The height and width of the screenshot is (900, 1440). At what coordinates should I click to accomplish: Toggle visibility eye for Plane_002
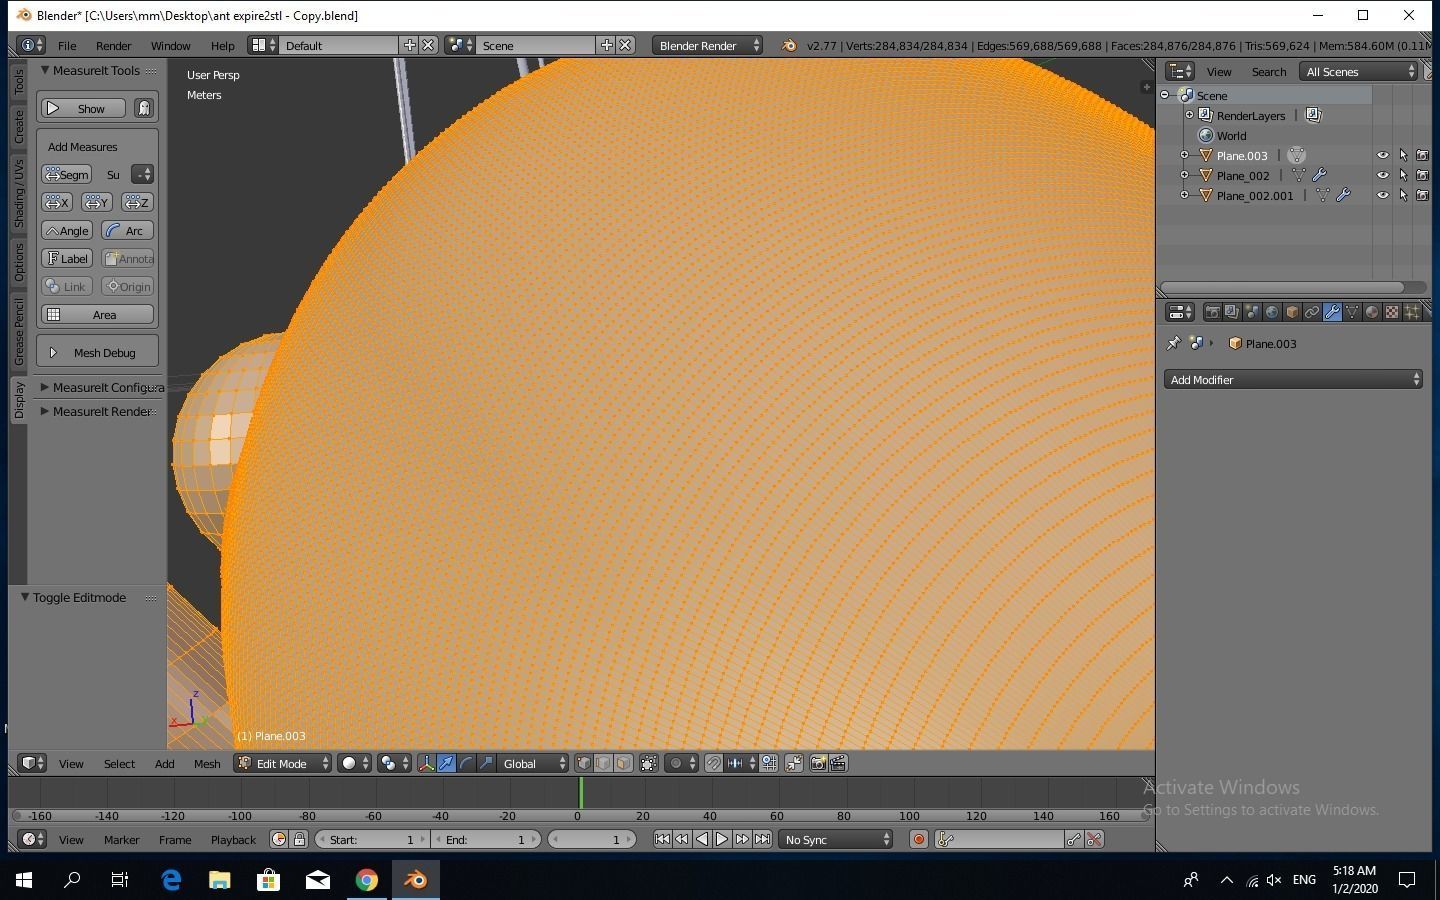pos(1383,175)
